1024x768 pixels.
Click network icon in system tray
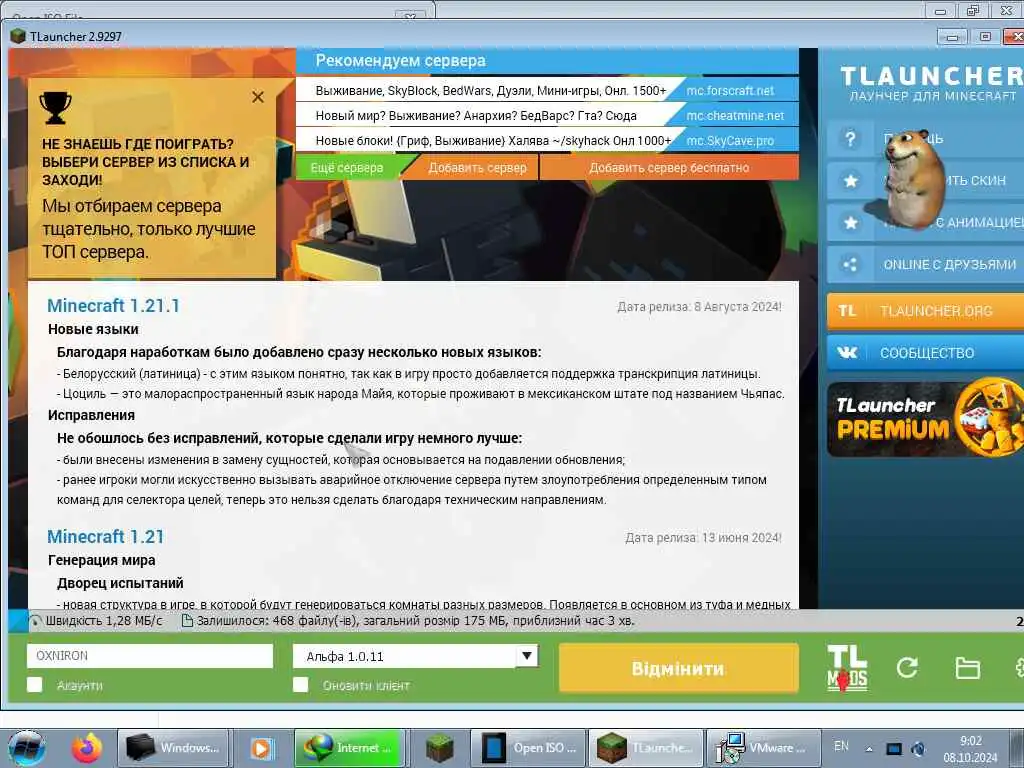[893, 748]
